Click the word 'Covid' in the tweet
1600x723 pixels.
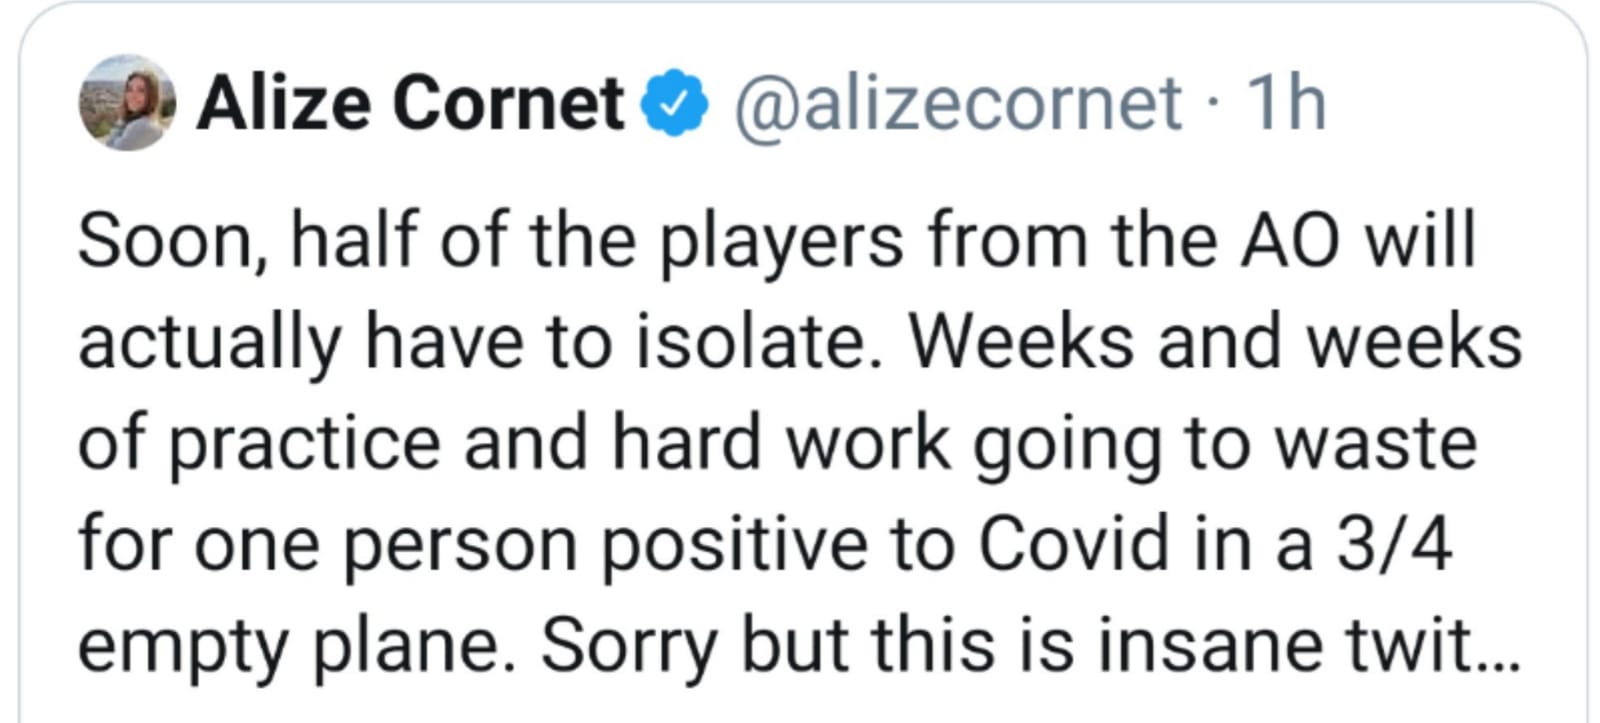tap(1072, 543)
